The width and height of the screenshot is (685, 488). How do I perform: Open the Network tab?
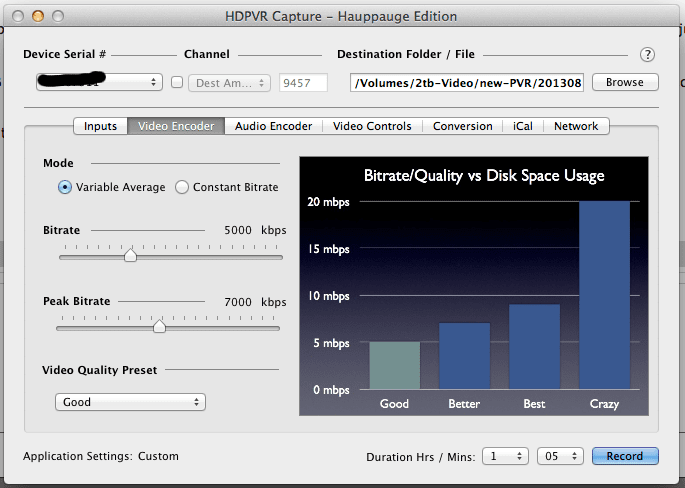point(576,126)
